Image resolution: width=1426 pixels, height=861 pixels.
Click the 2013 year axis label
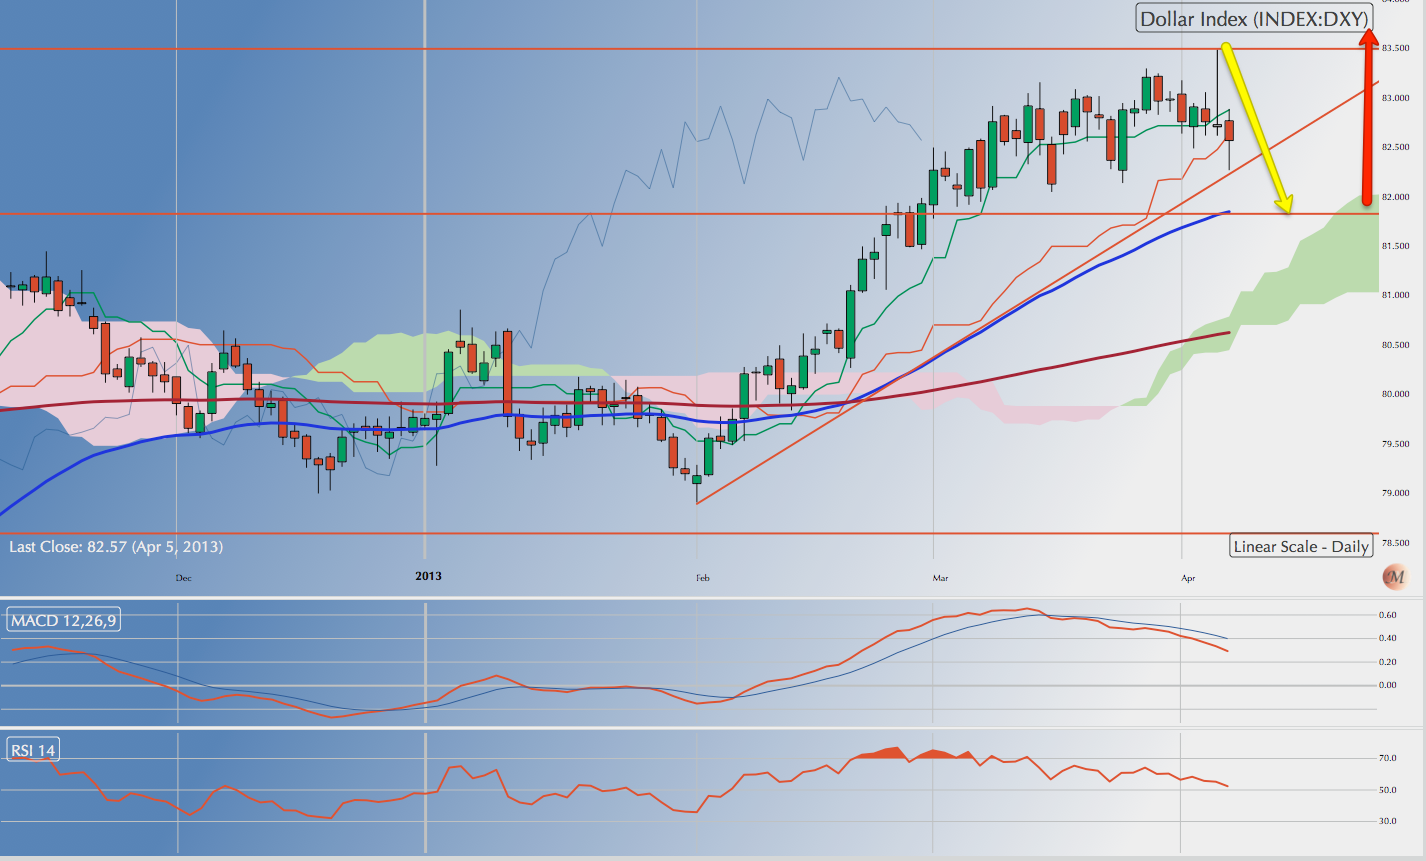point(428,576)
